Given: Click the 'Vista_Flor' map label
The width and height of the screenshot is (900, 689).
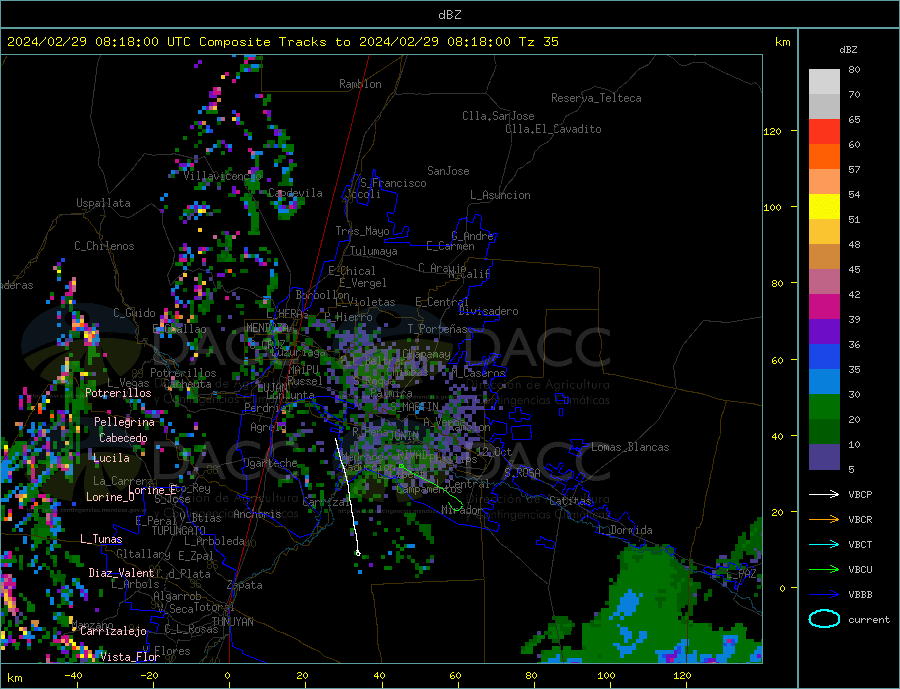Looking at the screenshot, I should (x=130, y=656).
